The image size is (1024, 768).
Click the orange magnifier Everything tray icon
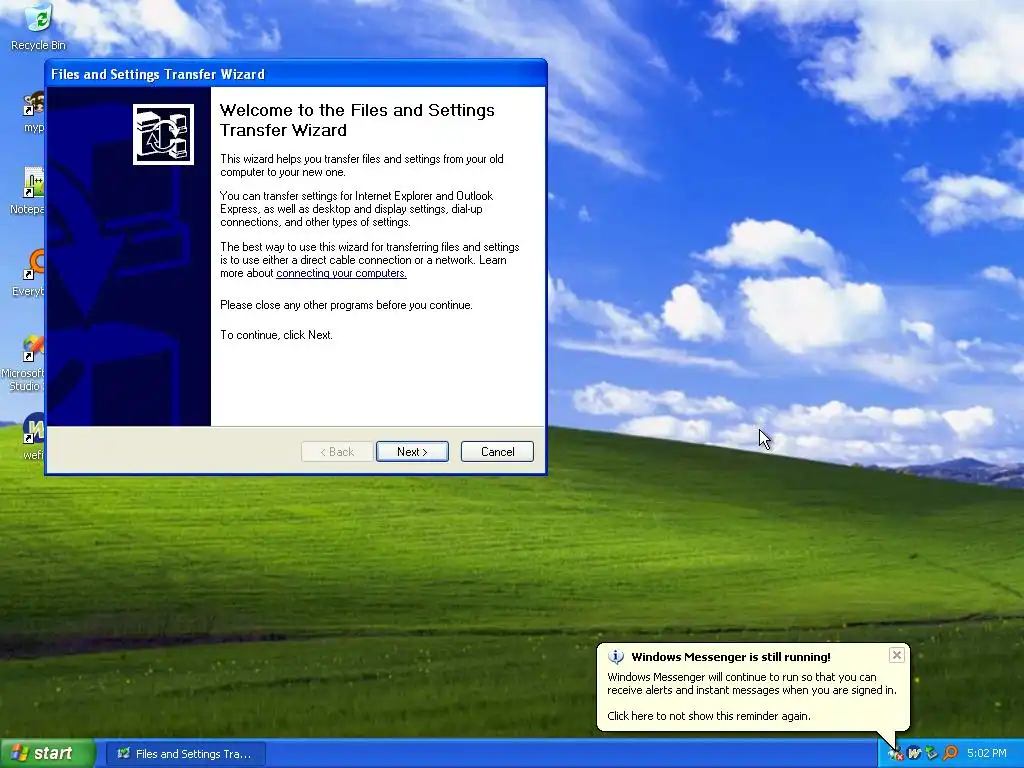tap(950, 754)
